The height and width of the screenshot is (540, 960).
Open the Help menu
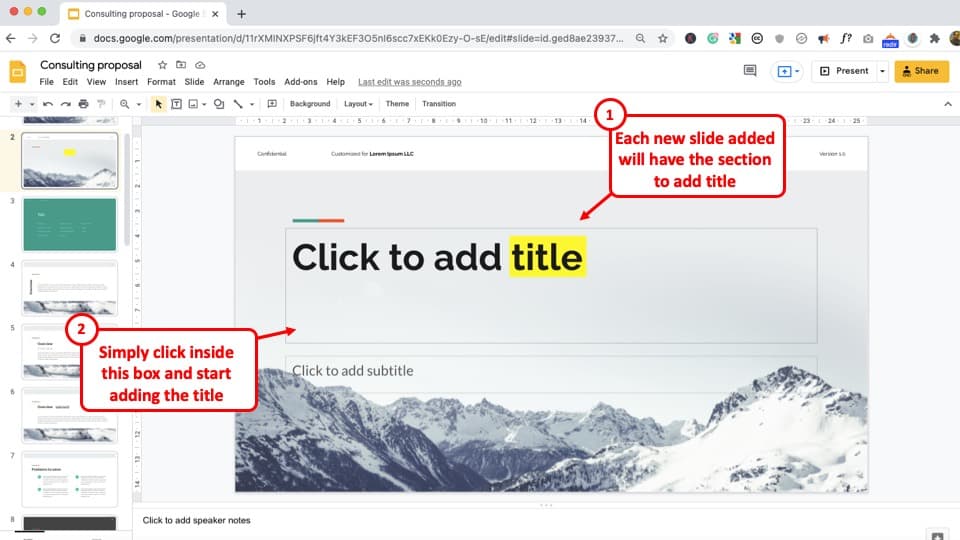pyautogui.click(x=336, y=82)
